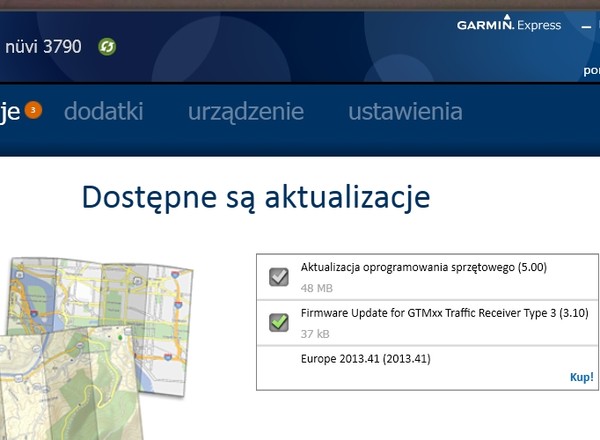The image size is (600, 440).
Task: Minimize the Garmin Express window
Action: [586, 27]
